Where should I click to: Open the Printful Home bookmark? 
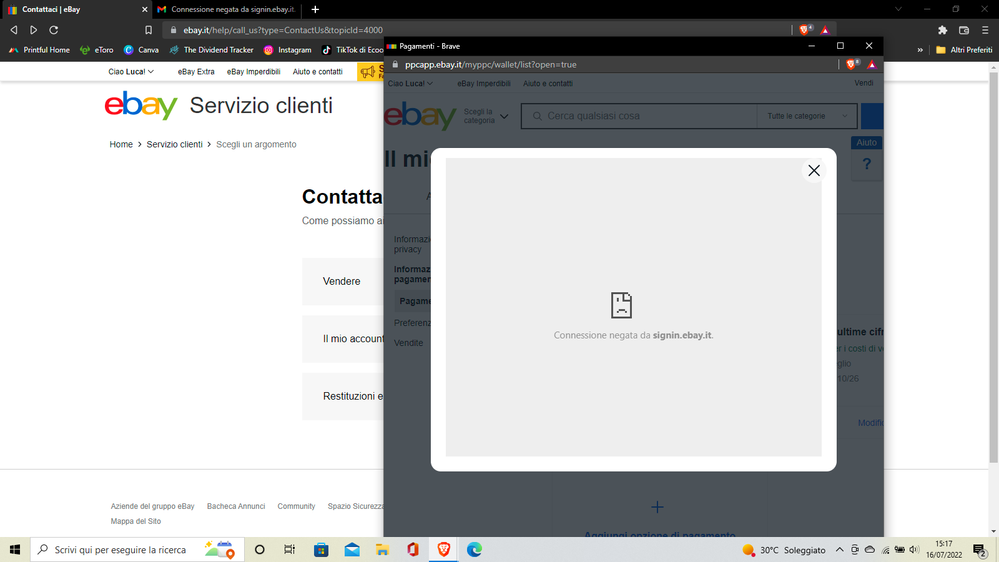coord(40,49)
